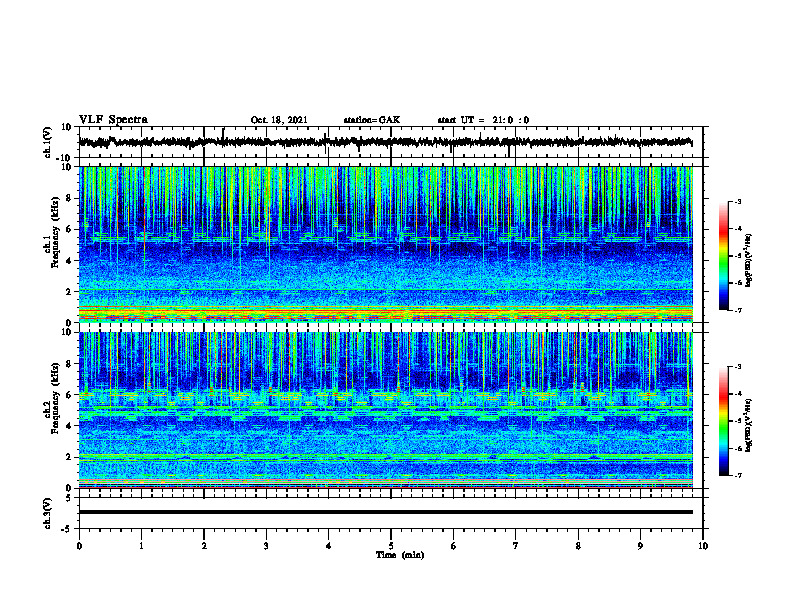Click the ch.1 spectrogram color scale bar
Viewport: 792px width, 612px height.
pyautogui.click(x=723, y=256)
